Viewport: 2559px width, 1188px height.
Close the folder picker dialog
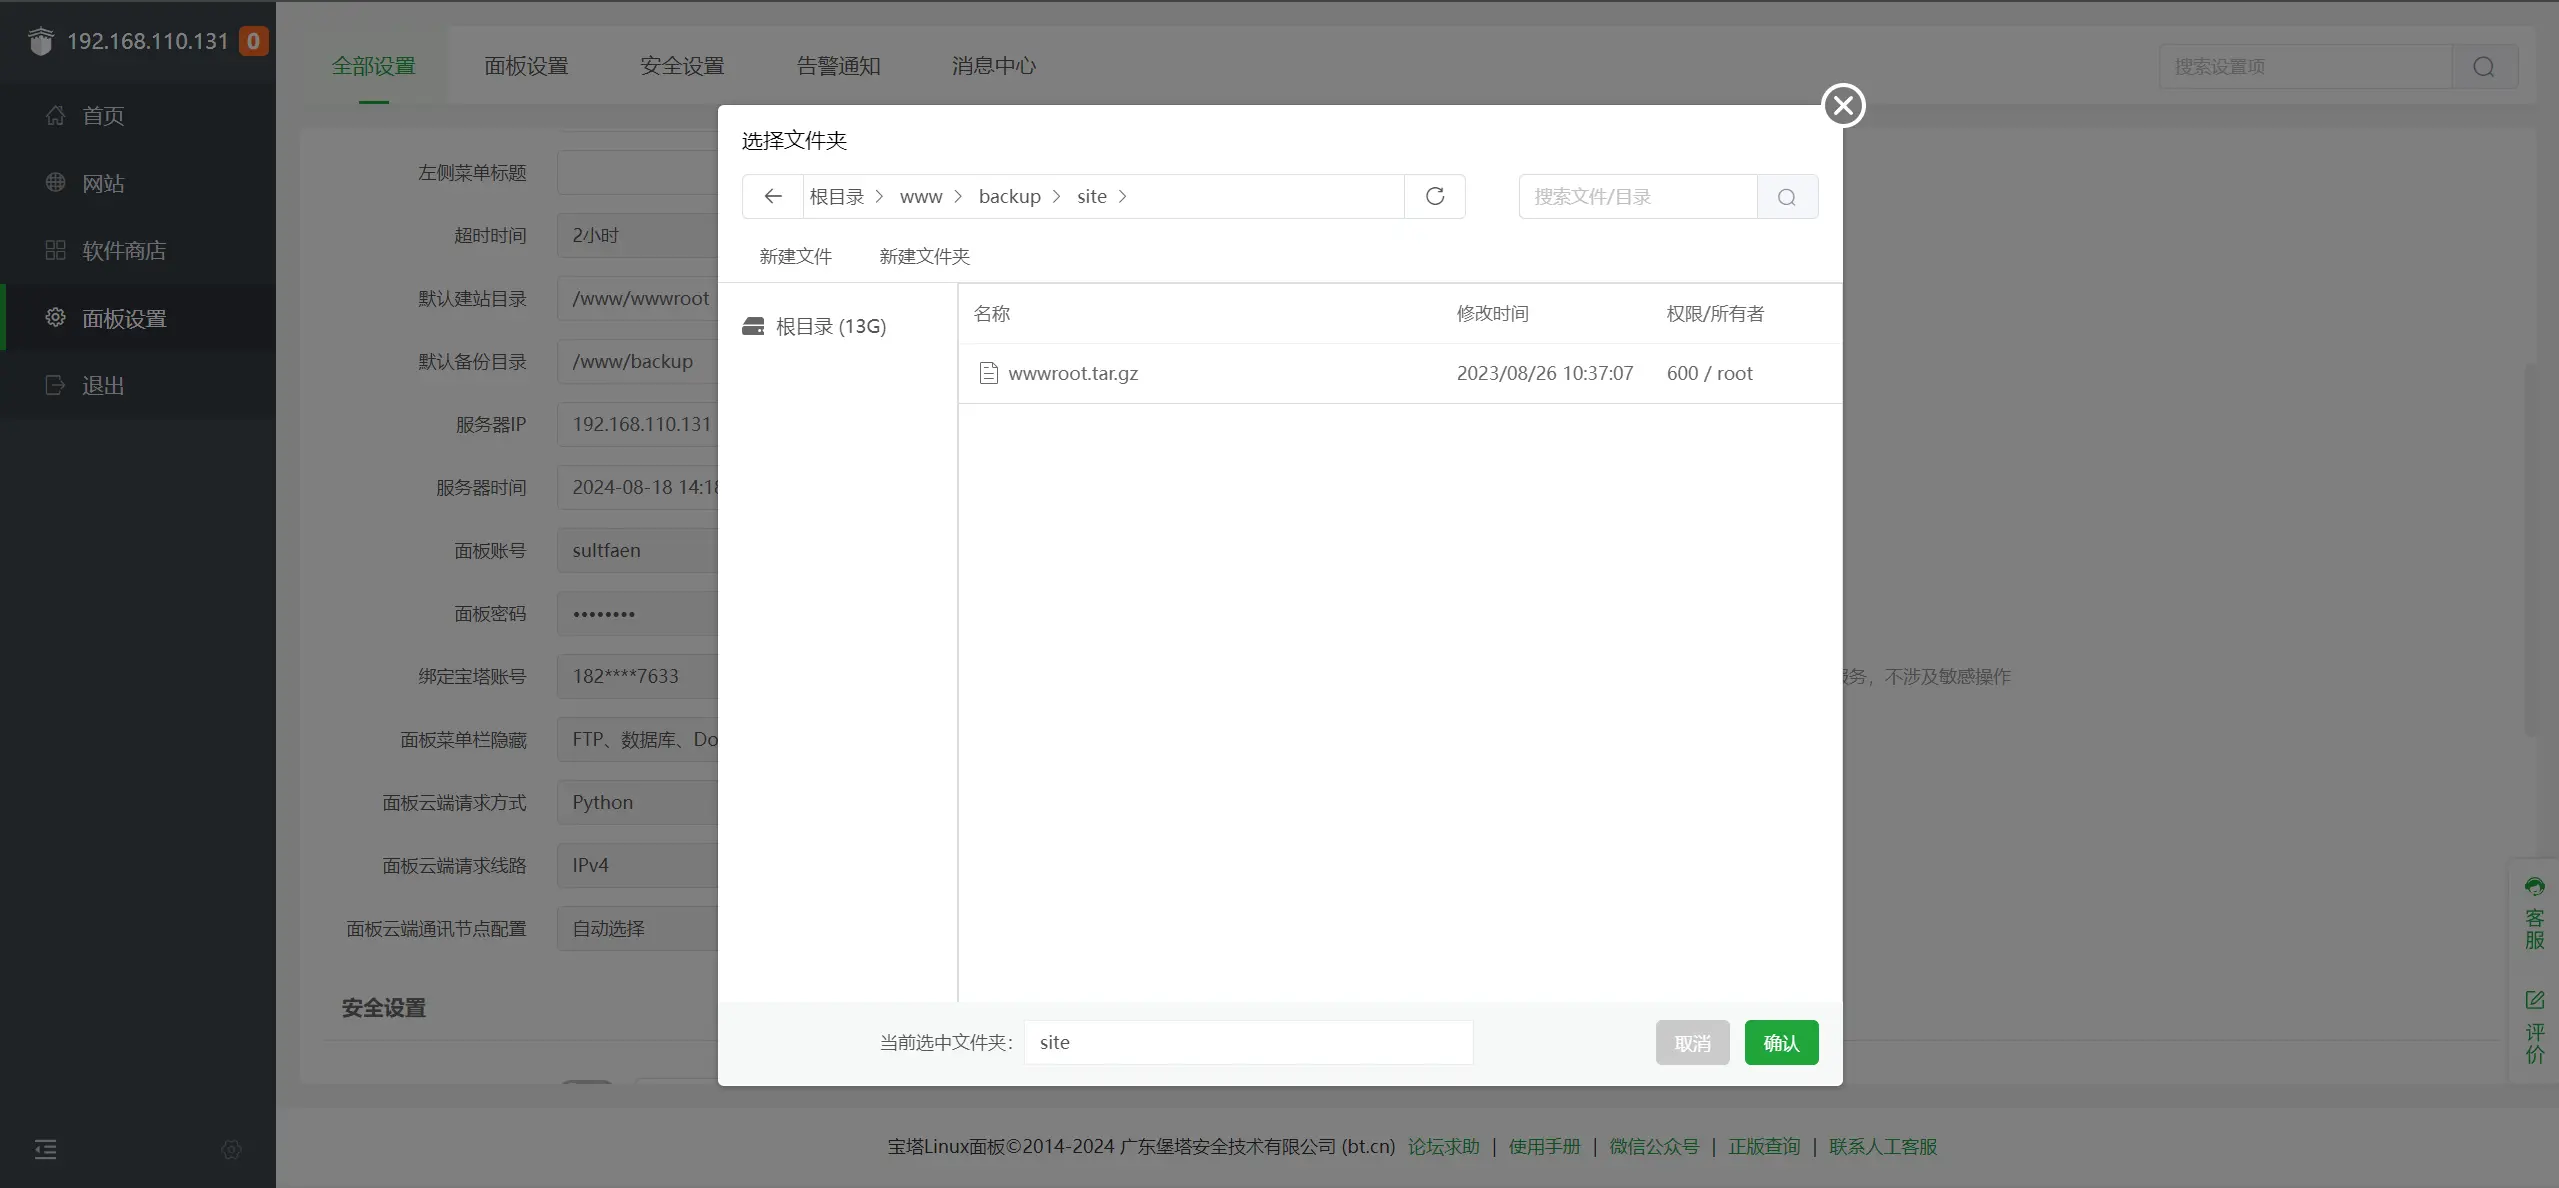pyautogui.click(x=1842, y=105)
